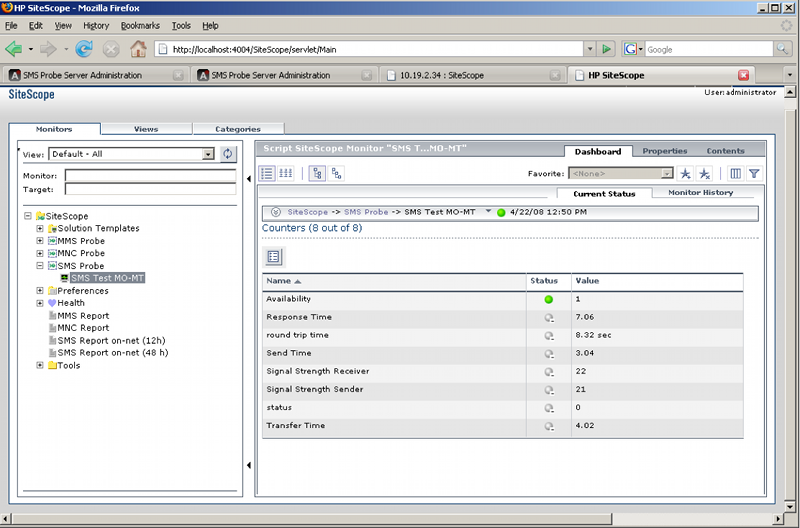Open the Firefox File menu
This screenshot has width=800, height=528.
(11, 26)
